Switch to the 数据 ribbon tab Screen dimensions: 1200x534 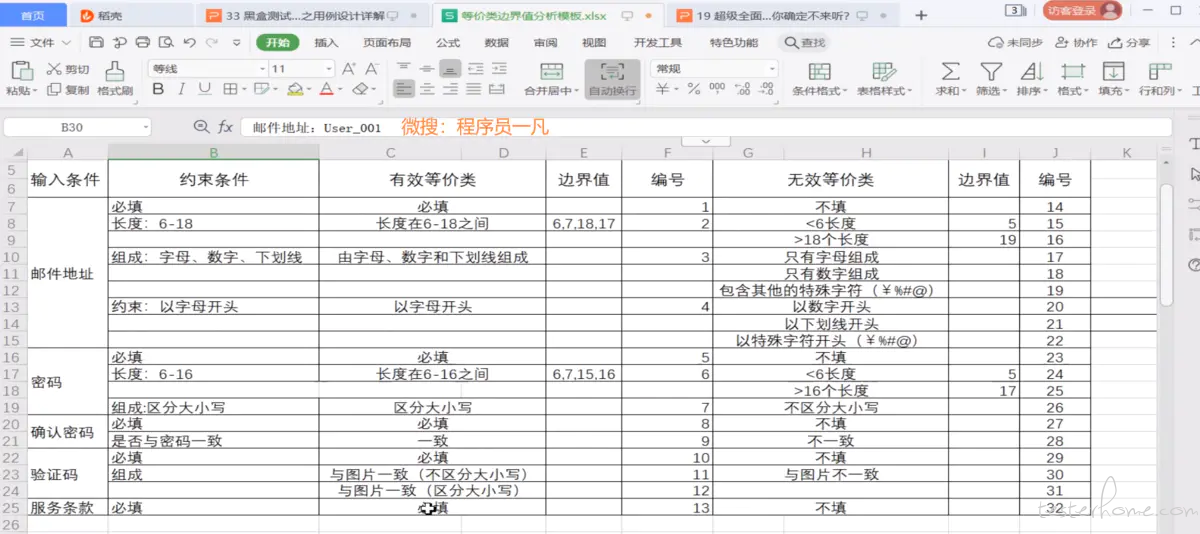point(497,43)
